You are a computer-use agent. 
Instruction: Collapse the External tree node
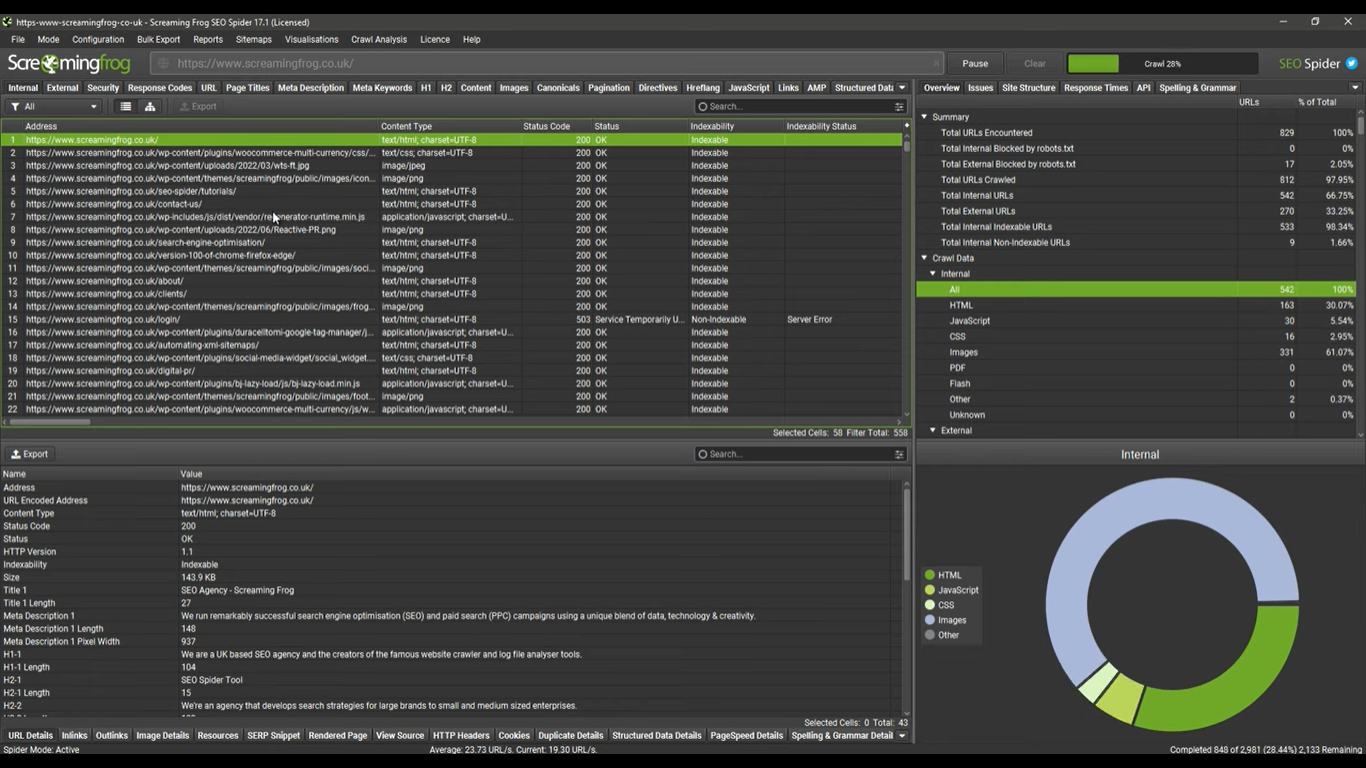933,431
